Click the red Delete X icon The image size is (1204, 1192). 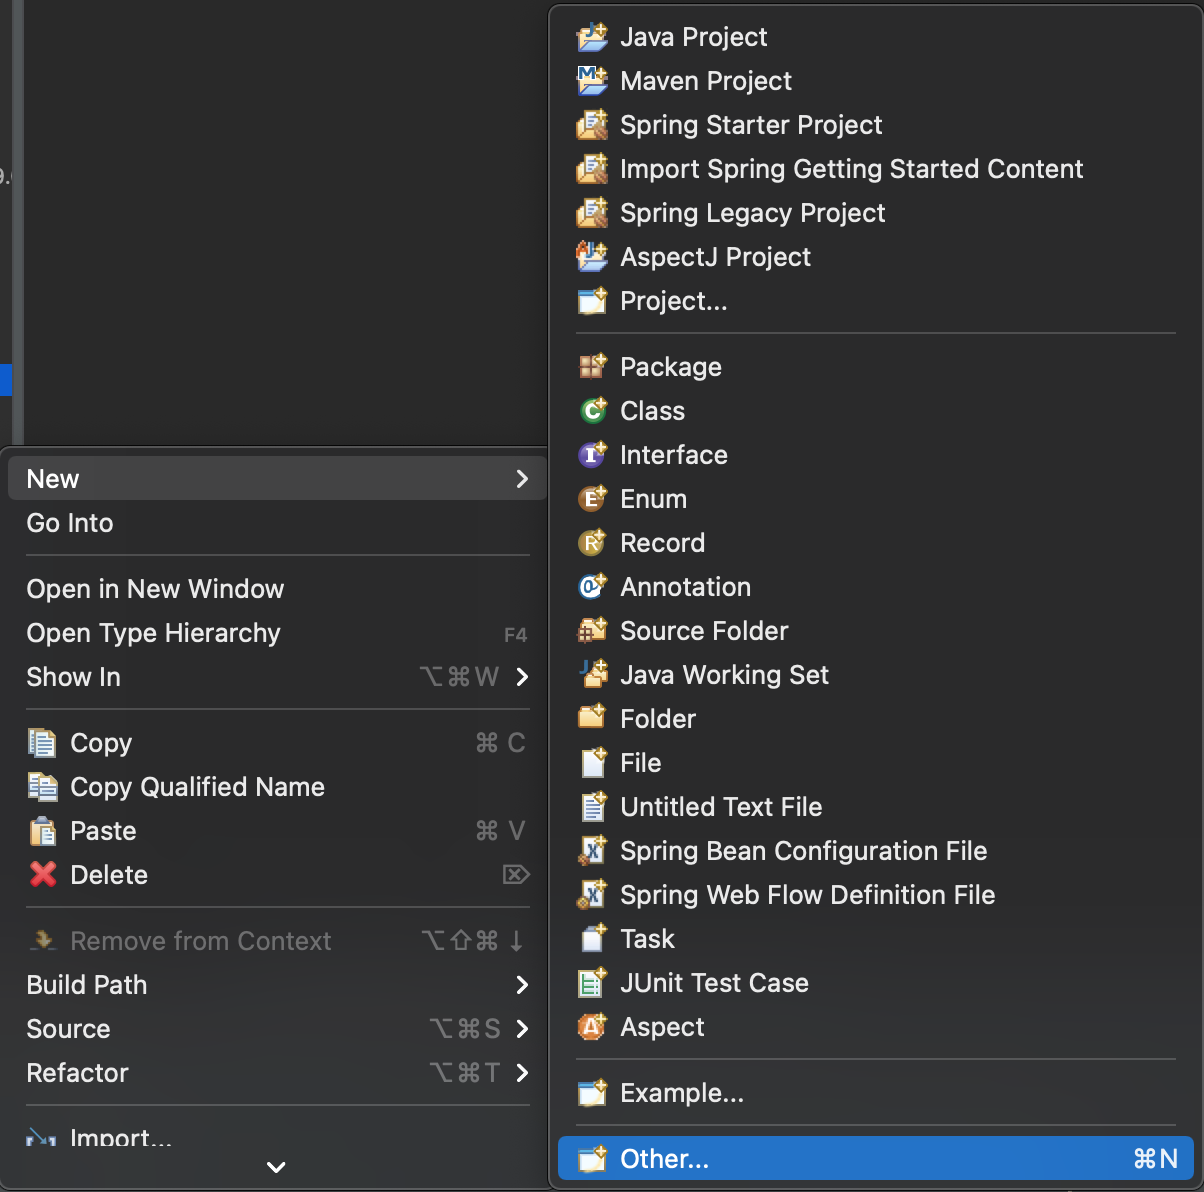tap(42, 875)
